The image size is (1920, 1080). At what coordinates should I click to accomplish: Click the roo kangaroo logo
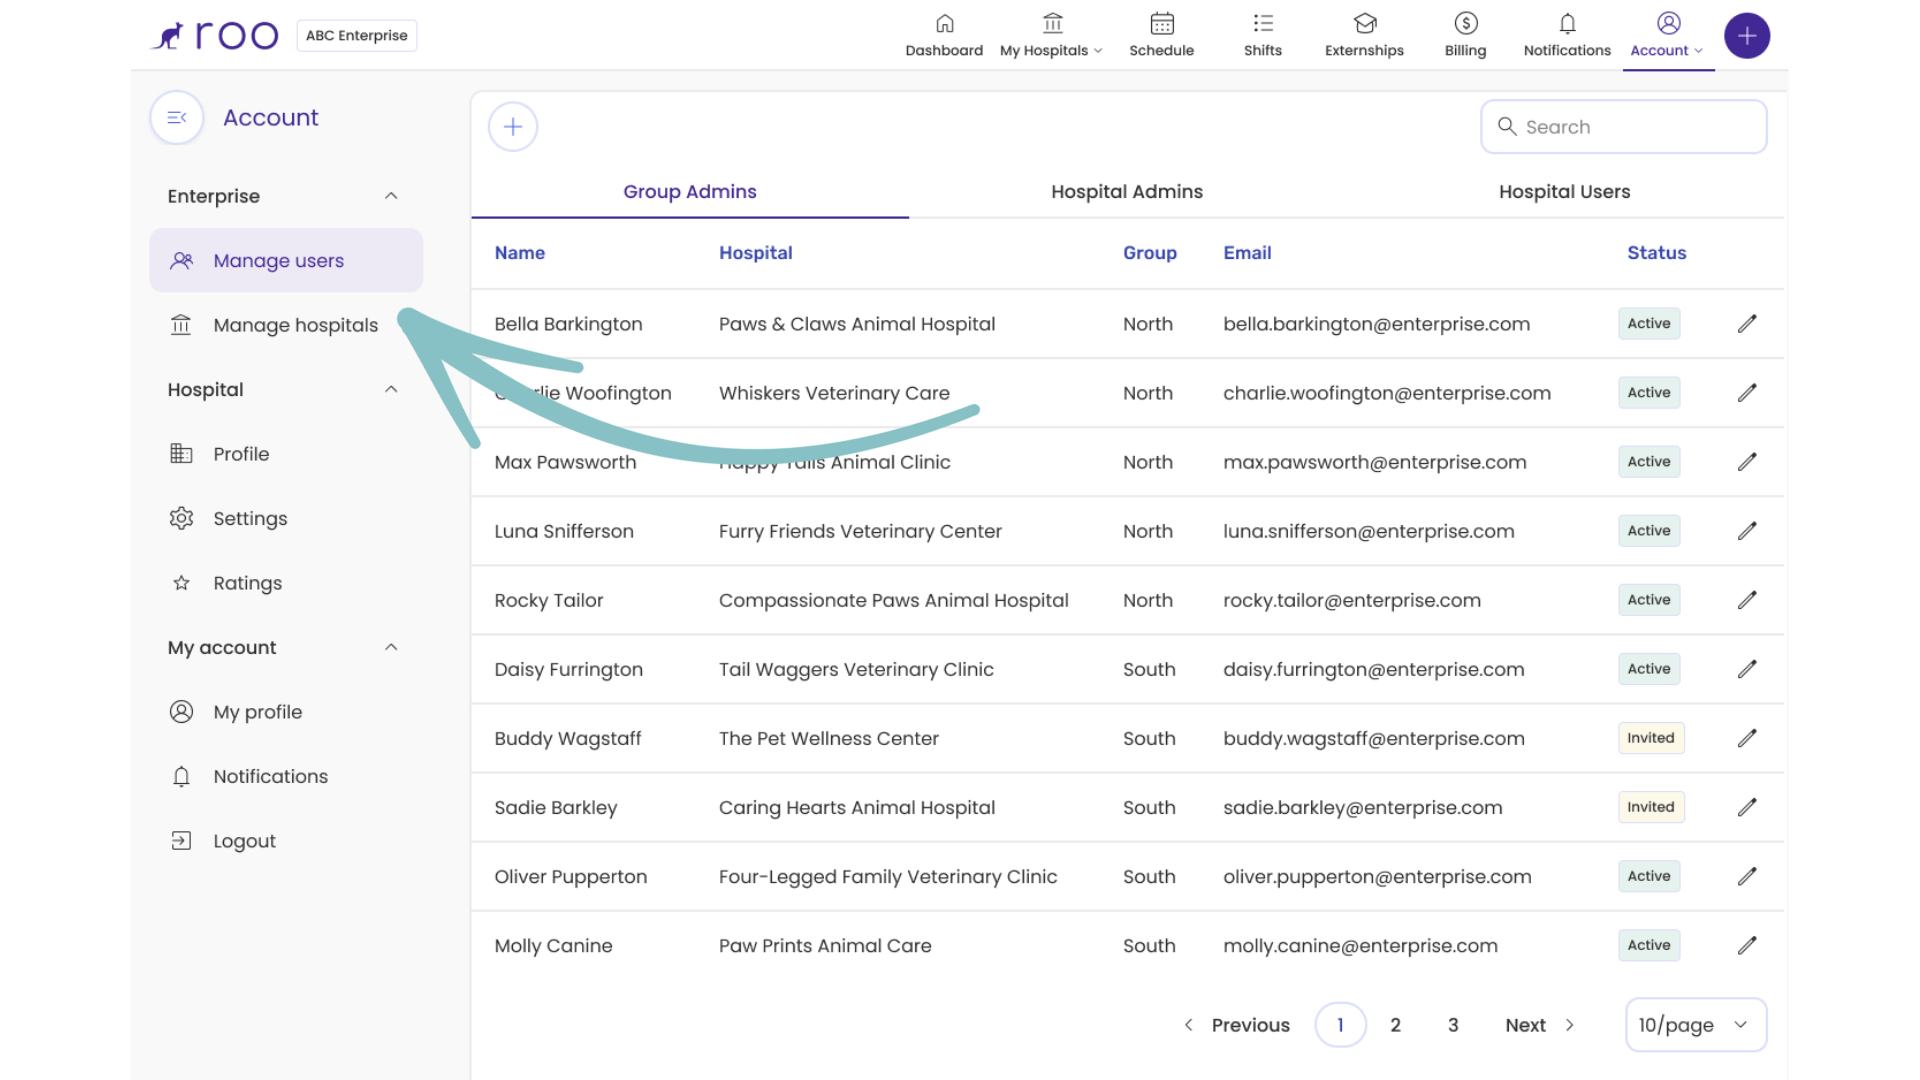tap(214, 35)
